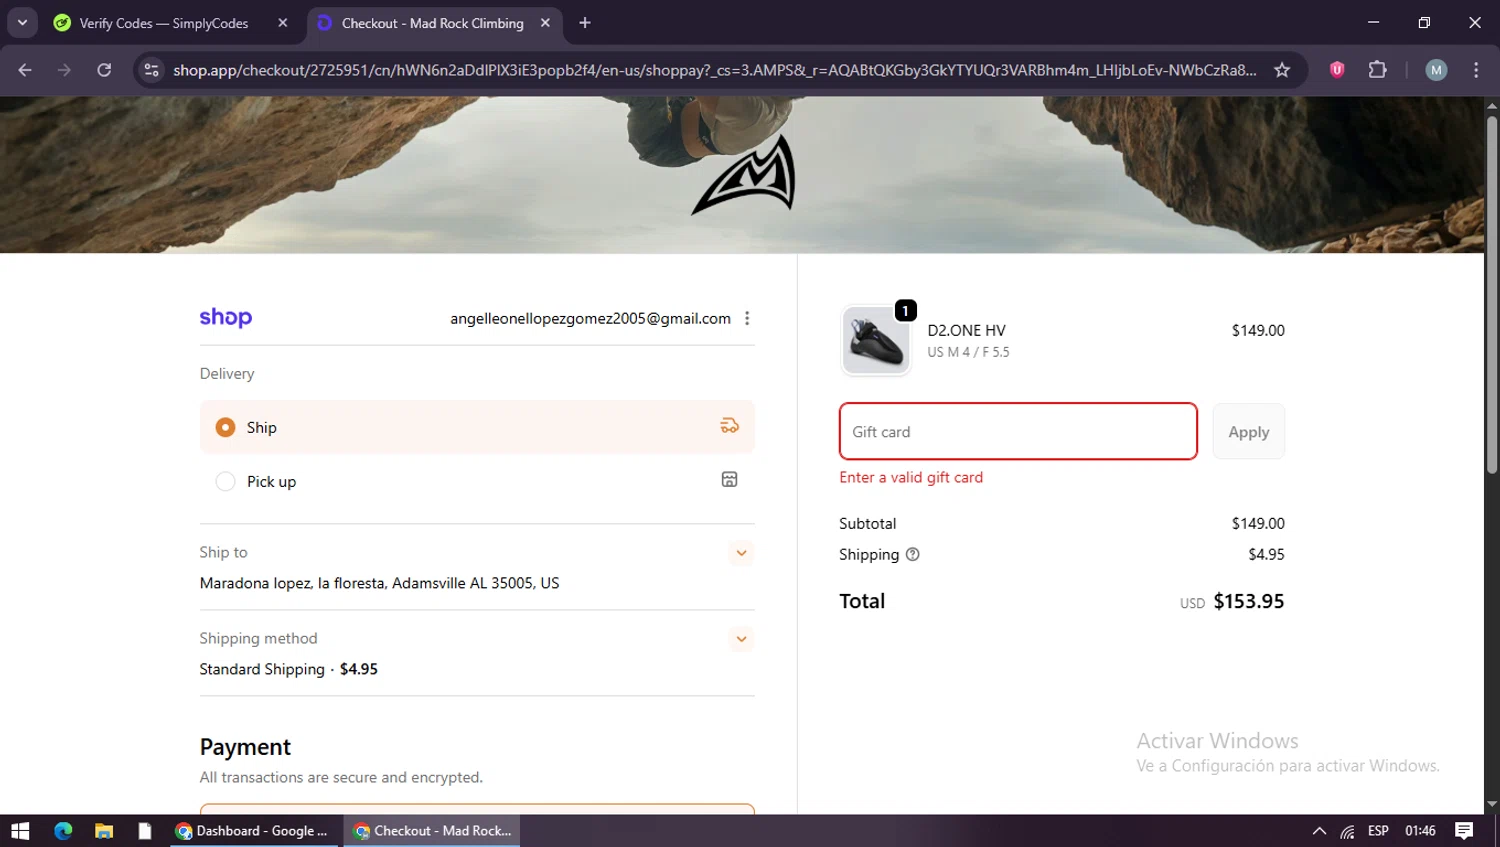Click the store icon on Pick up row

click(x=729, y=480)
